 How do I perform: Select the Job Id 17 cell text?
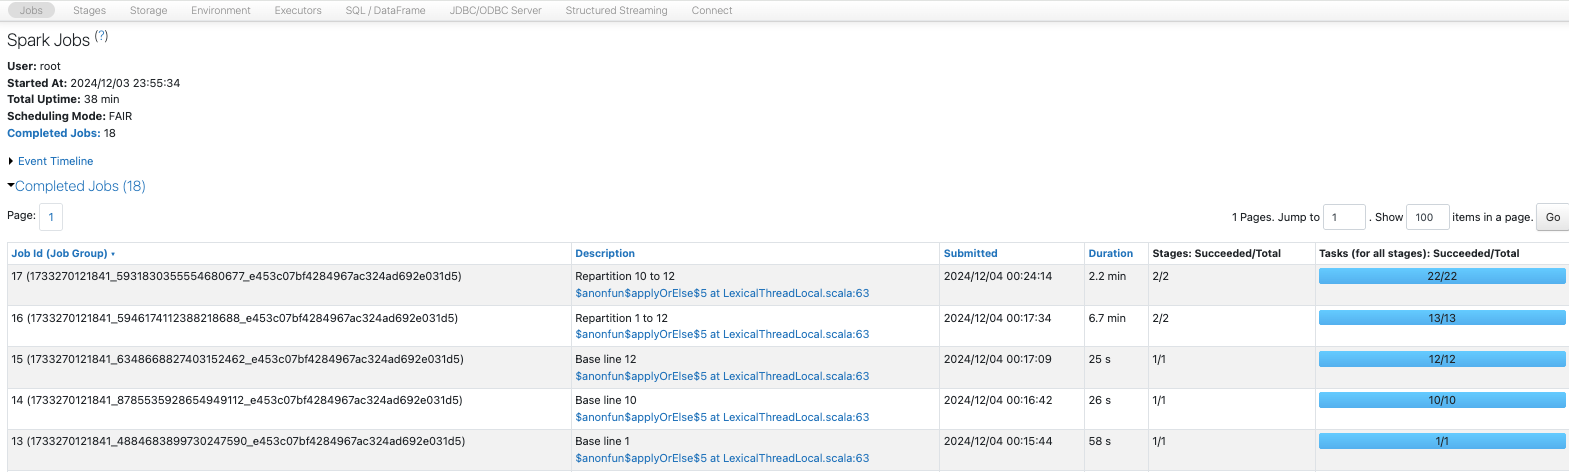[236, 276]
